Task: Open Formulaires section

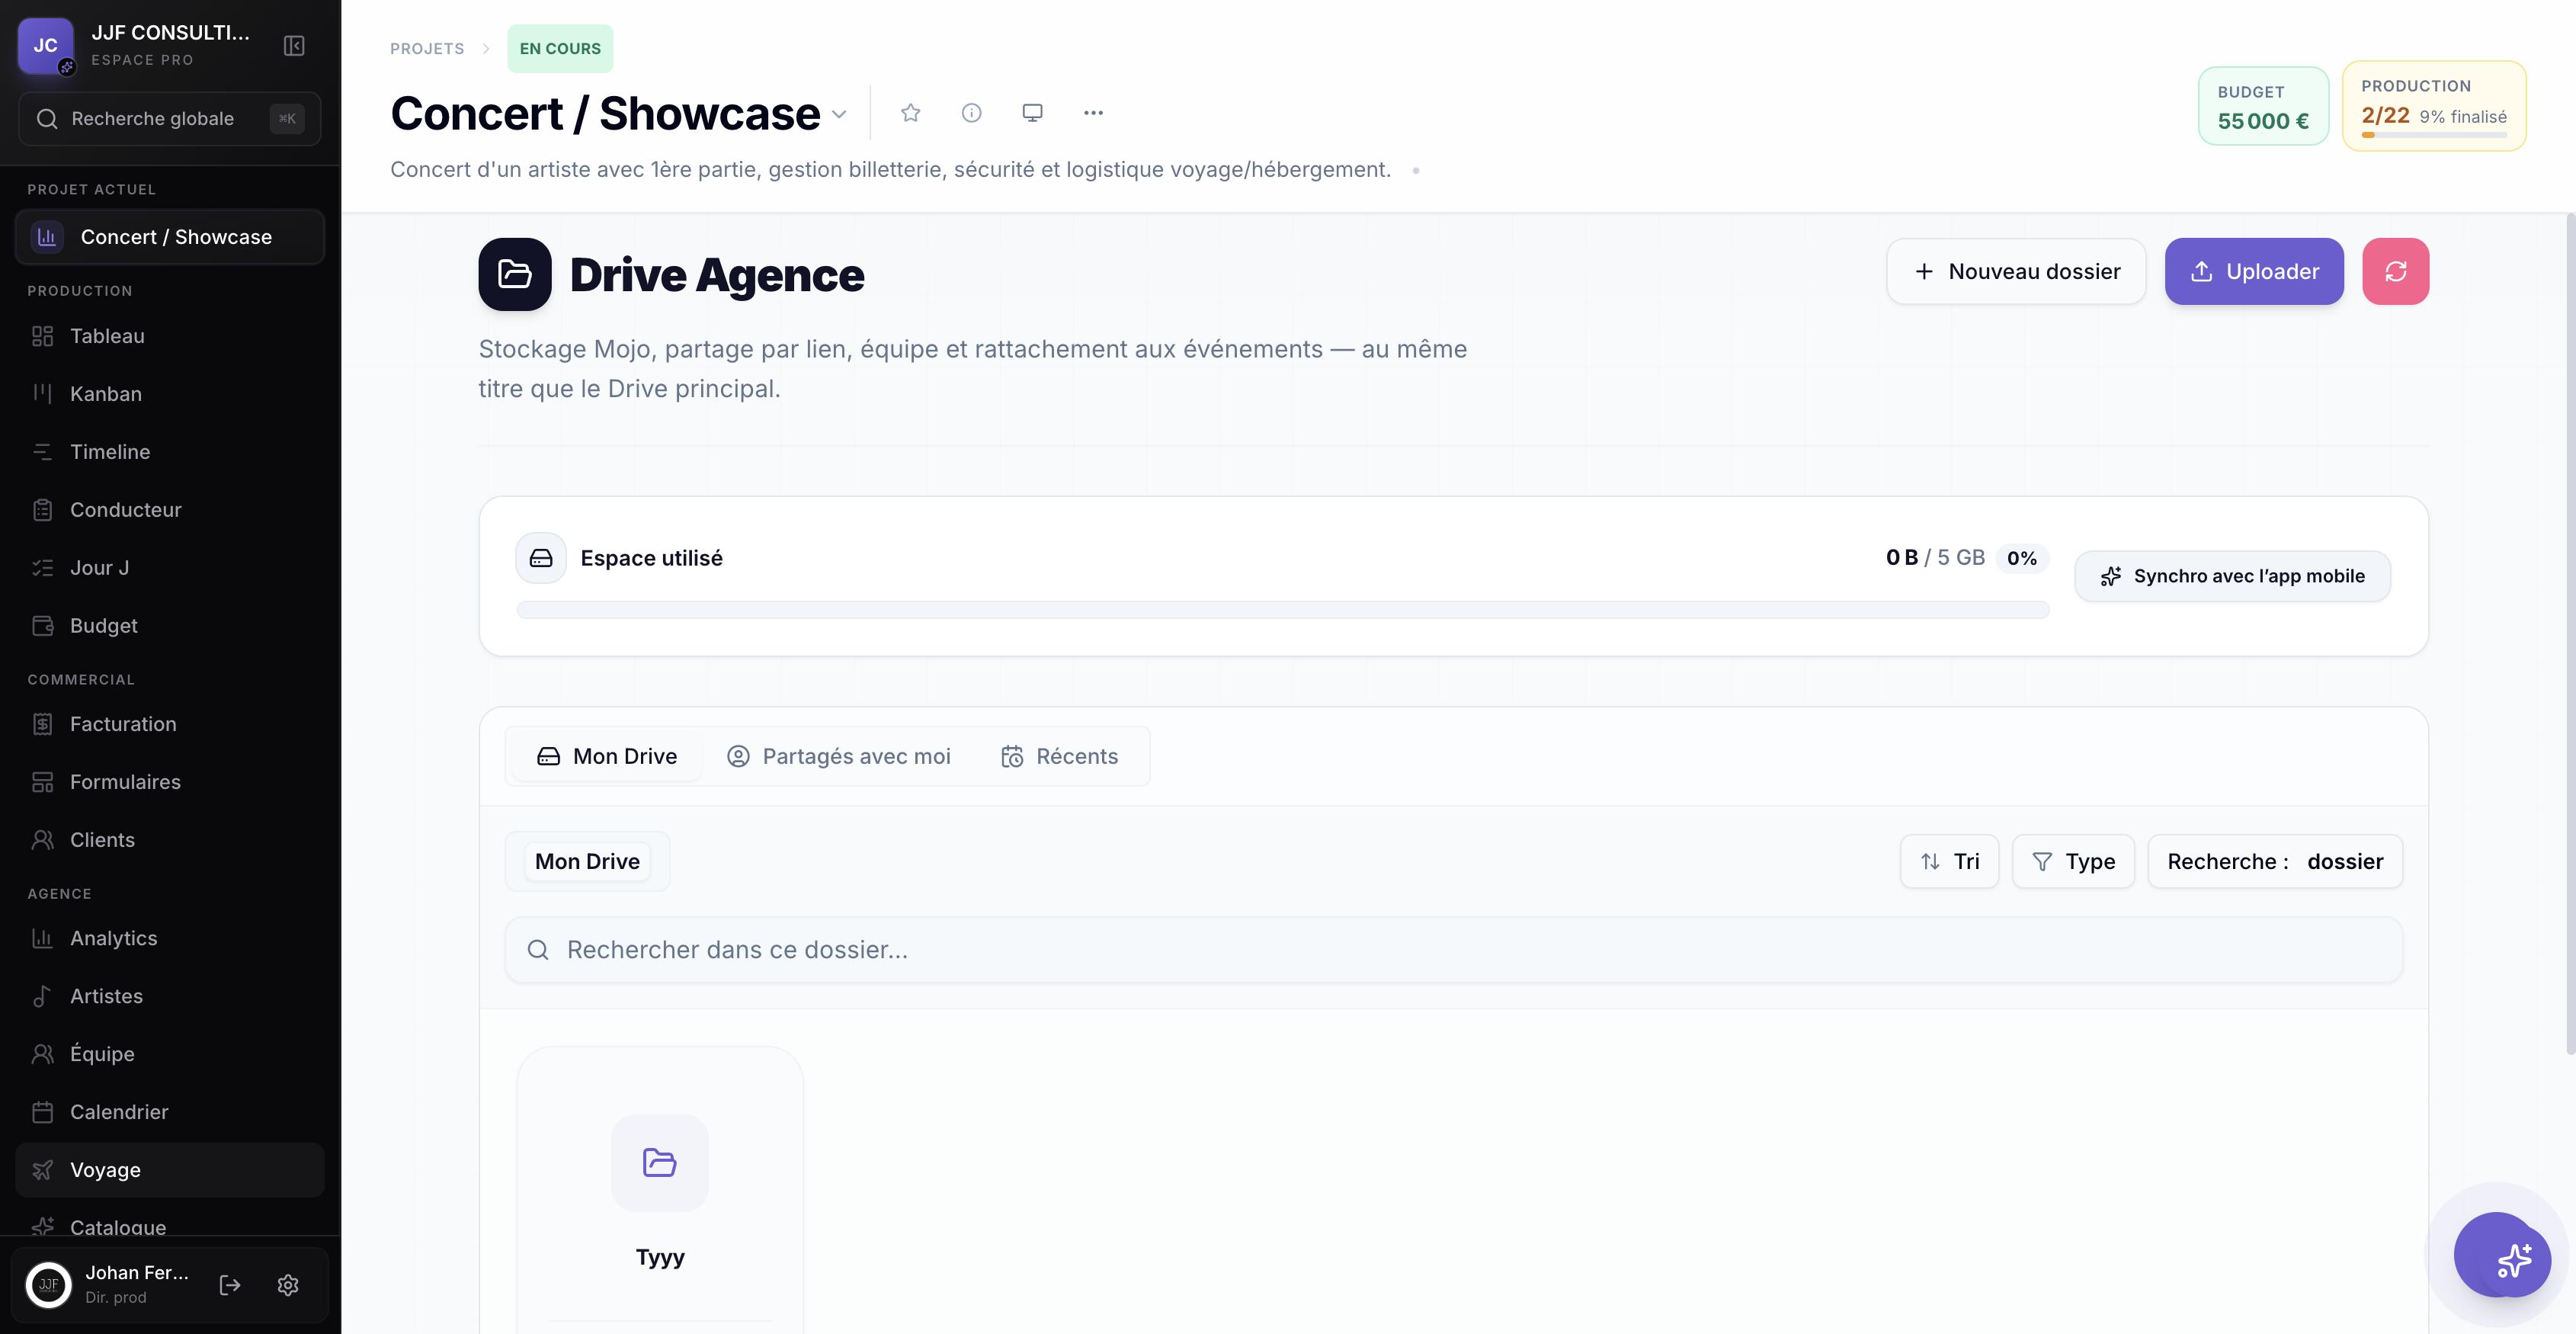Action: tap(170, 782)
